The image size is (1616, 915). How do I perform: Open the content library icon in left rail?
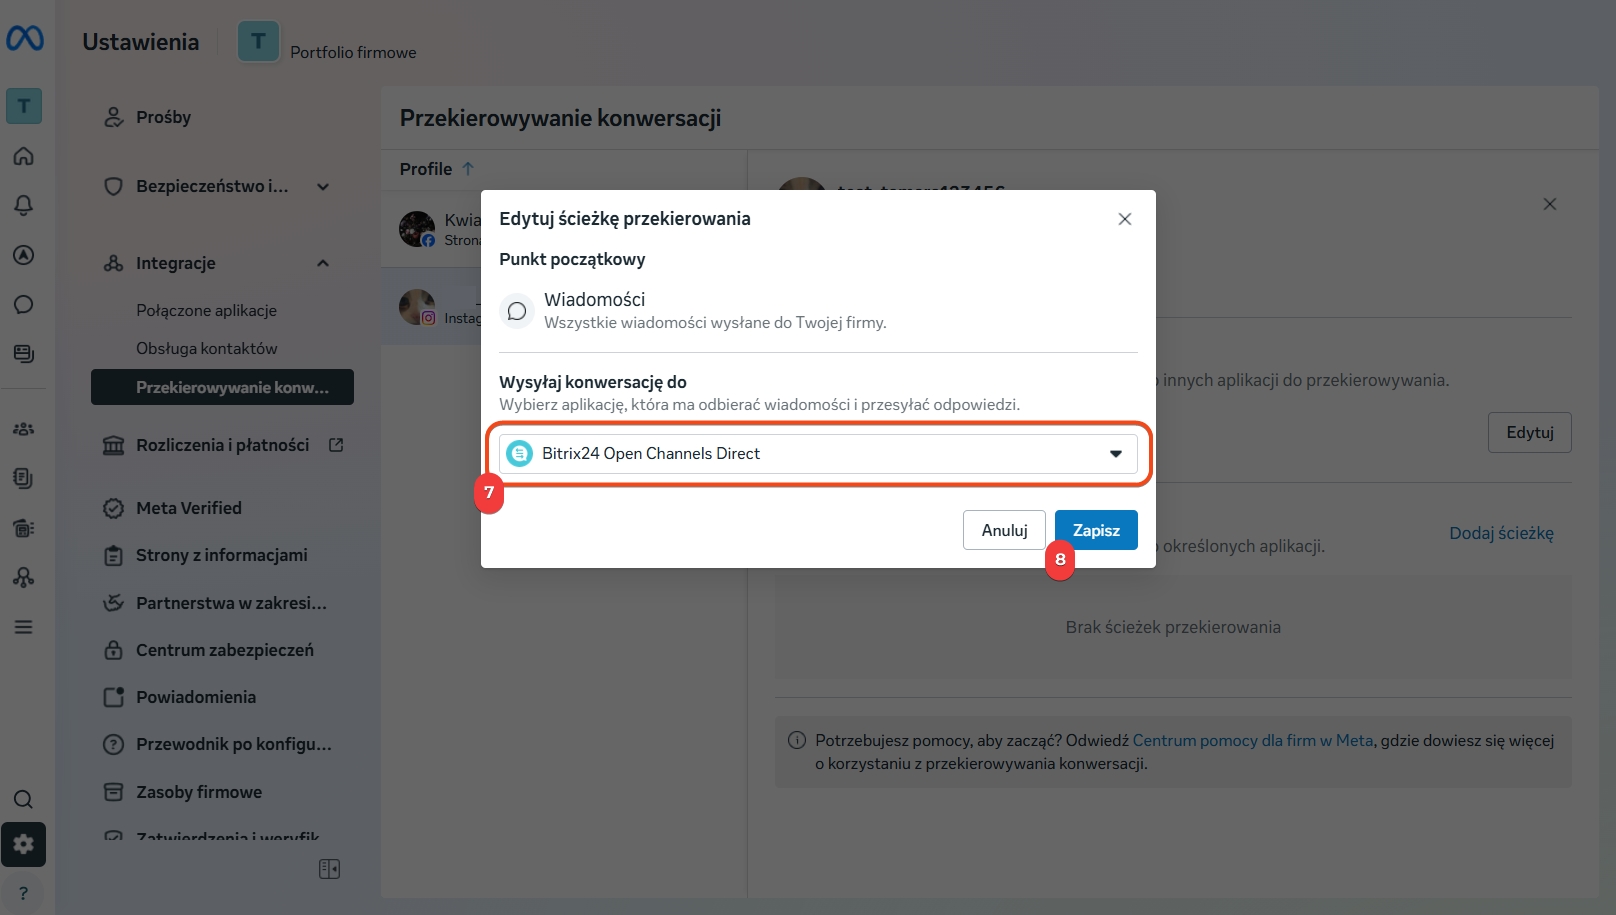24,353
